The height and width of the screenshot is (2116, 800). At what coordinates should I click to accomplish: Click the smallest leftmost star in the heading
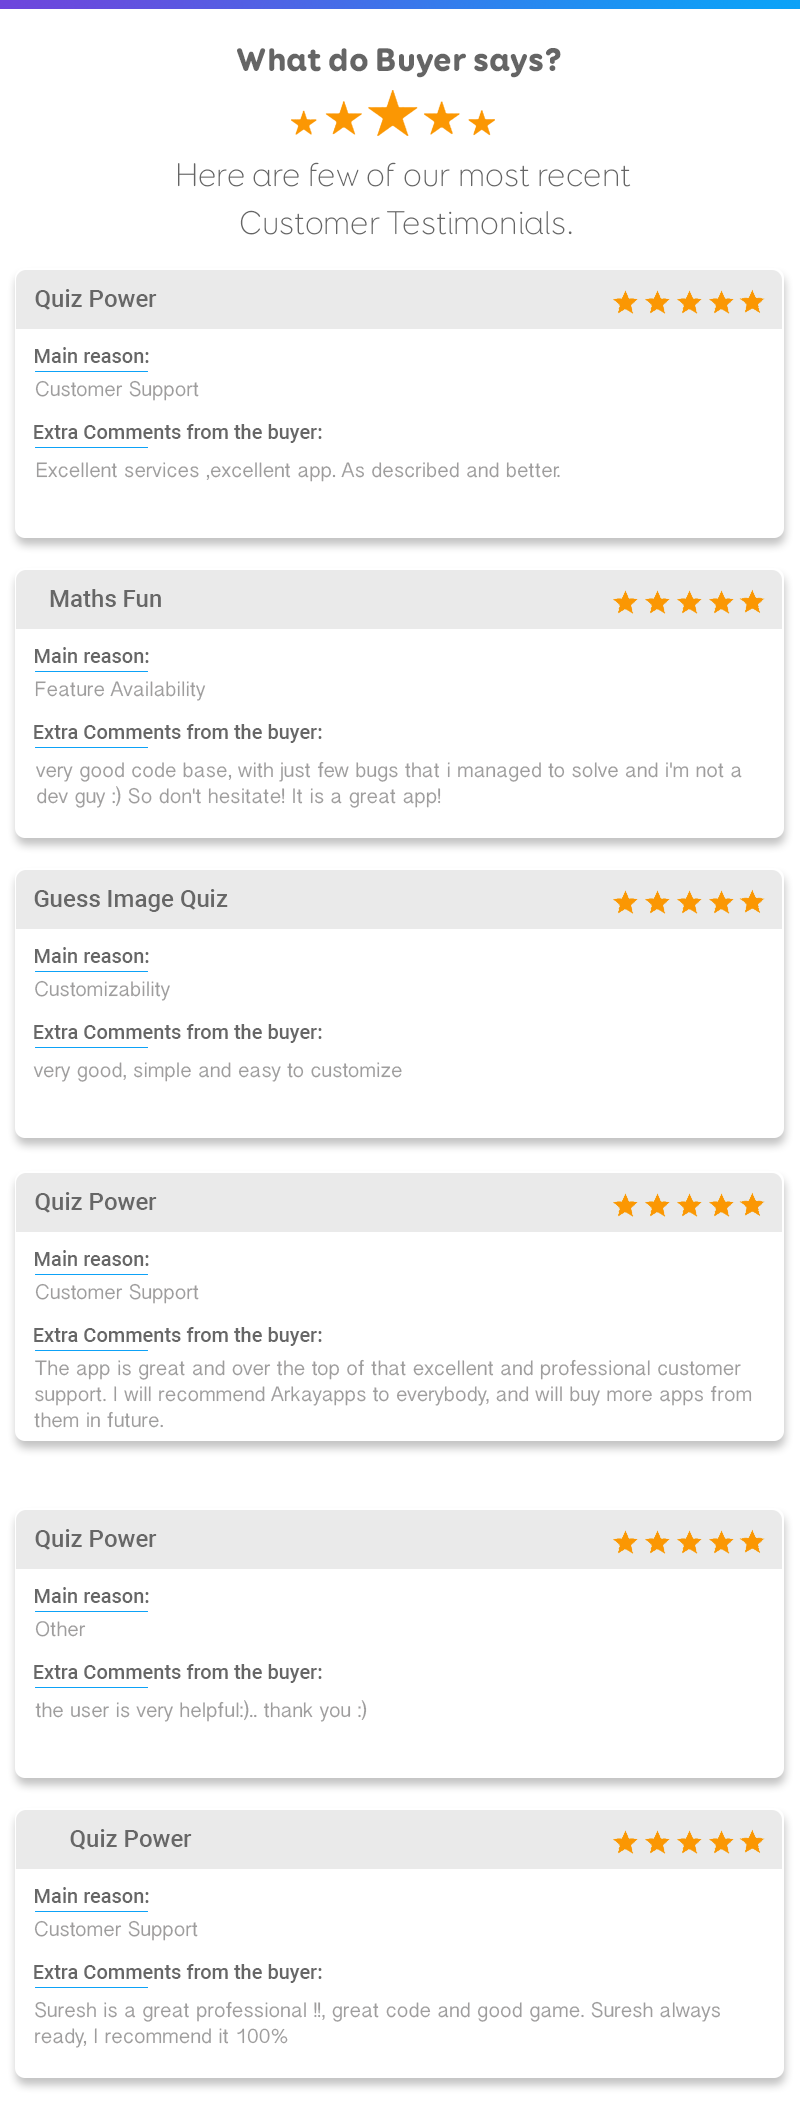[x=303, y=123]
